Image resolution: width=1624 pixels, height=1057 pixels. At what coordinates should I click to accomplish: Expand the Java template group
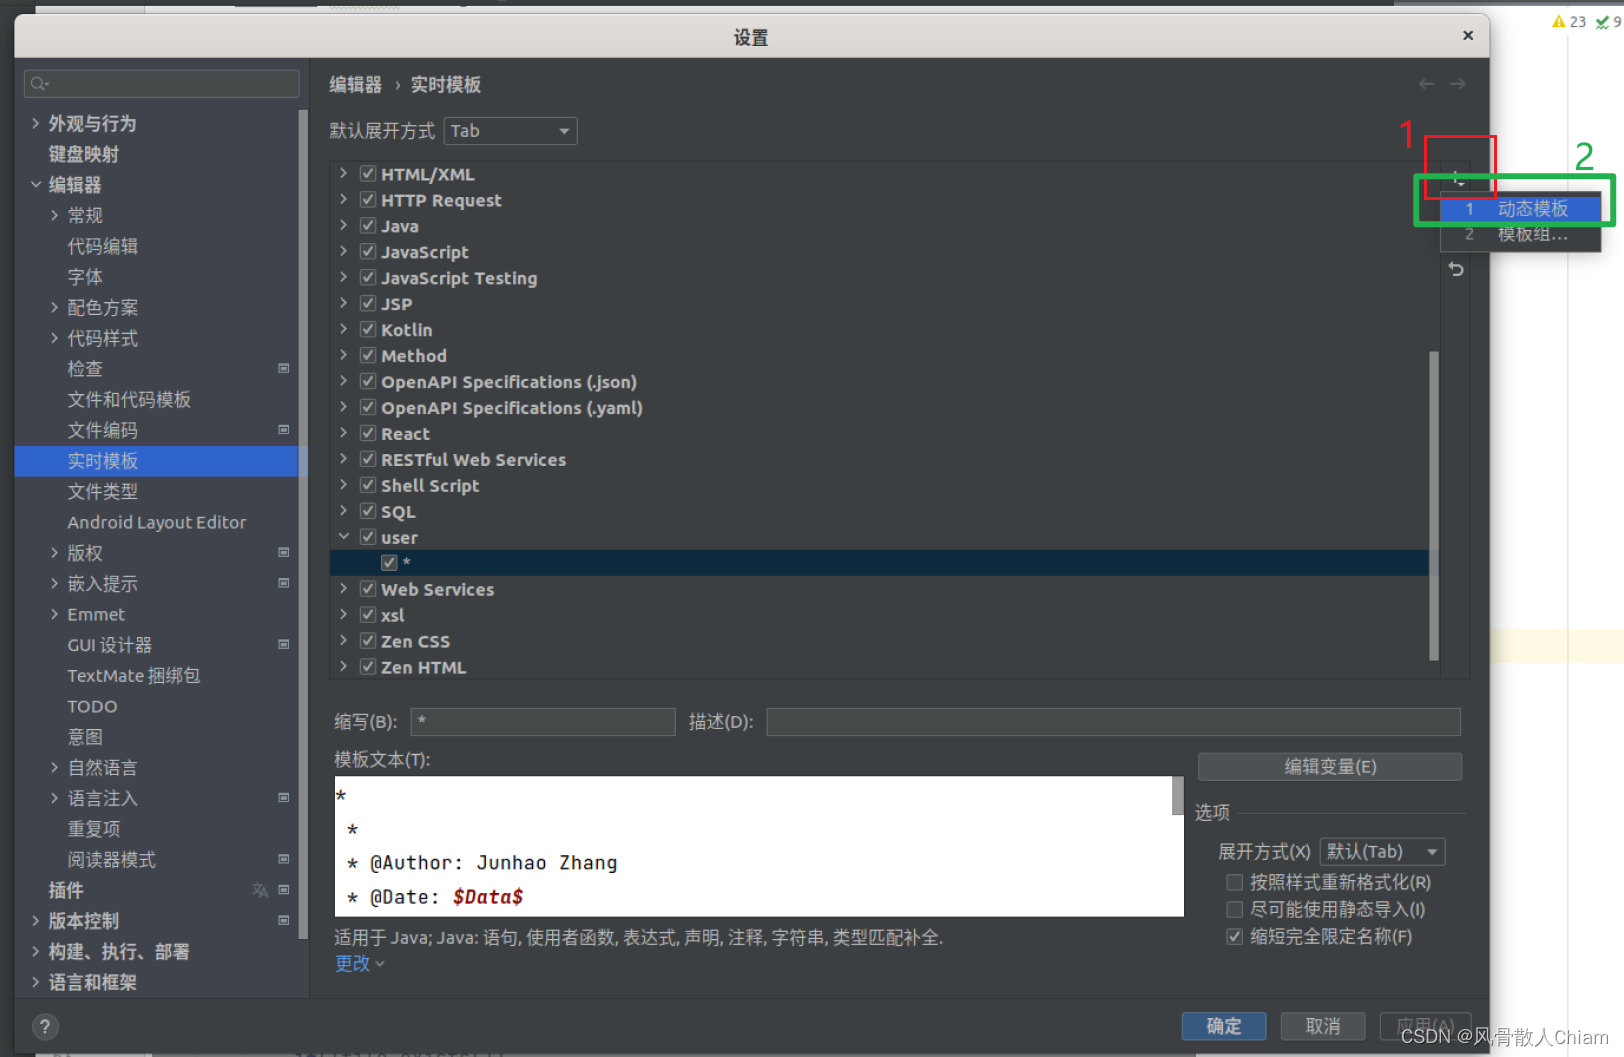click(343, 225)
